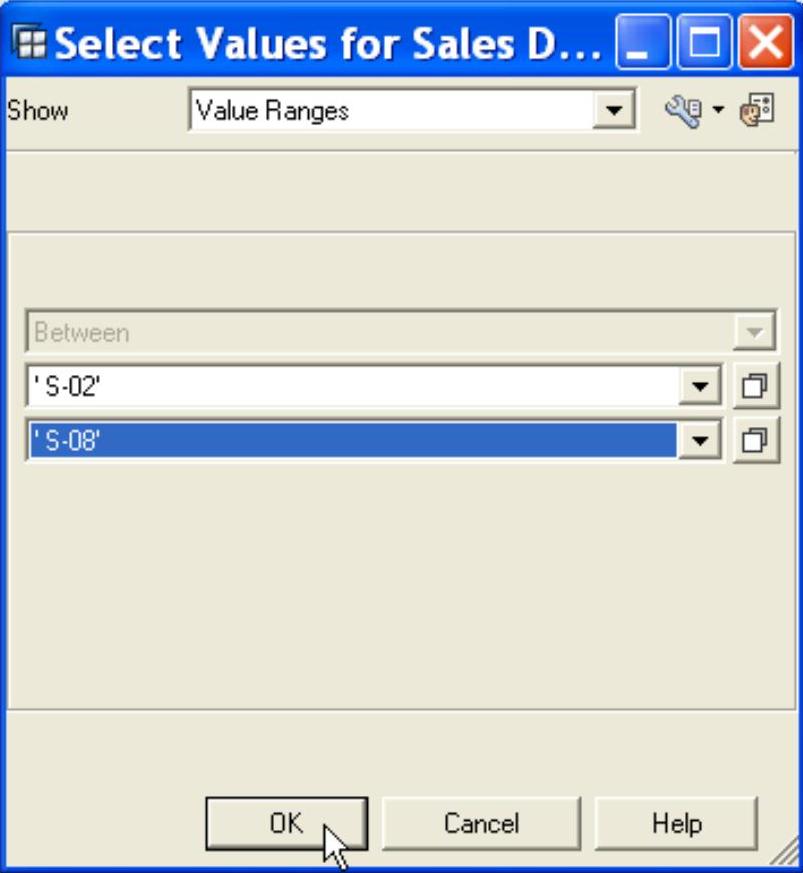Close the Select Values dialog
Screen dimensions: 803x873
click(x=764, y=45)
